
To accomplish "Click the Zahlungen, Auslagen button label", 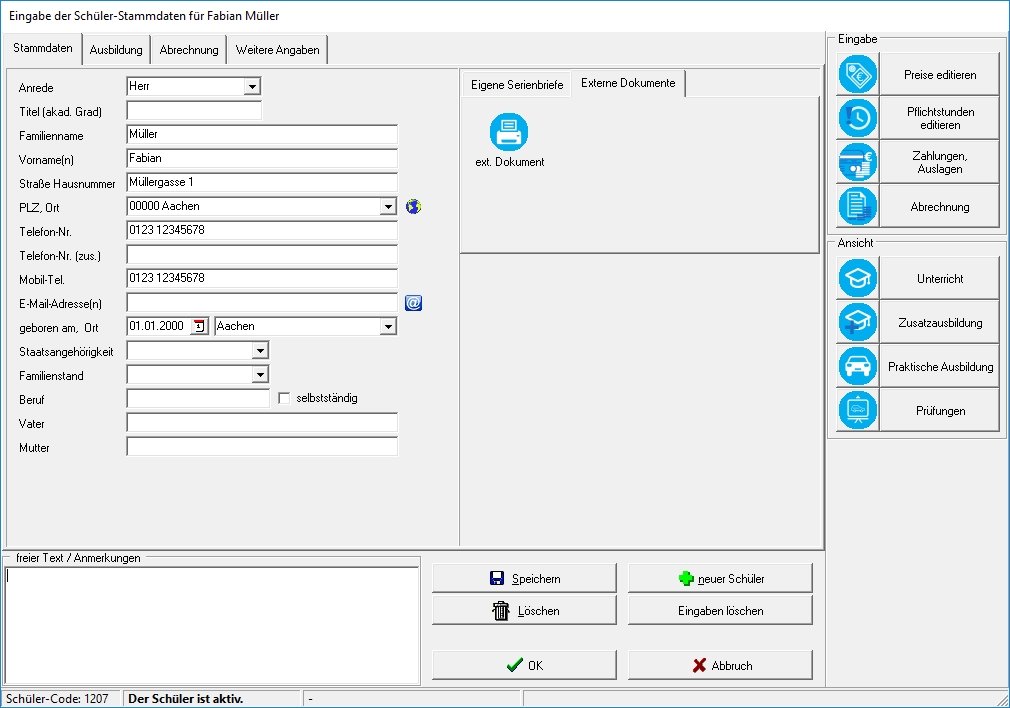I will click(940, 162).
